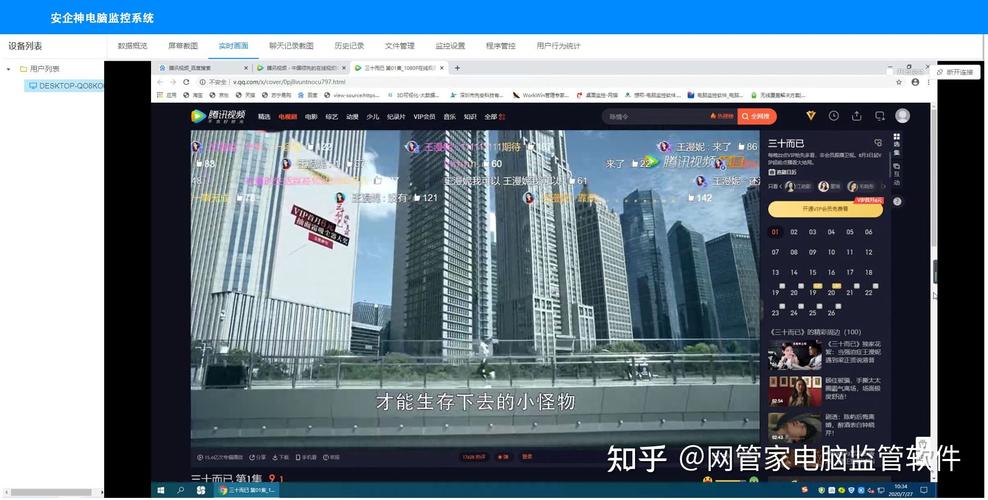Open the 电影 category

tap(311, 116)
